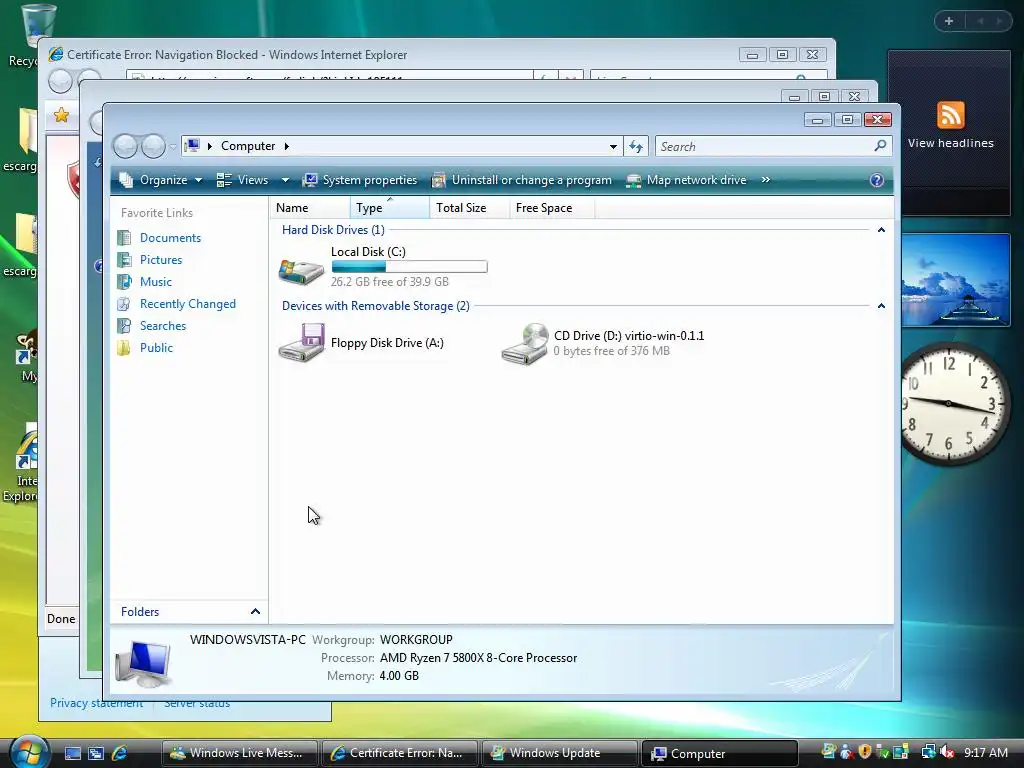Click the WINDOWSVISTA-PC name text
This screenshot has height=768, width=1024.
[248, 639]
